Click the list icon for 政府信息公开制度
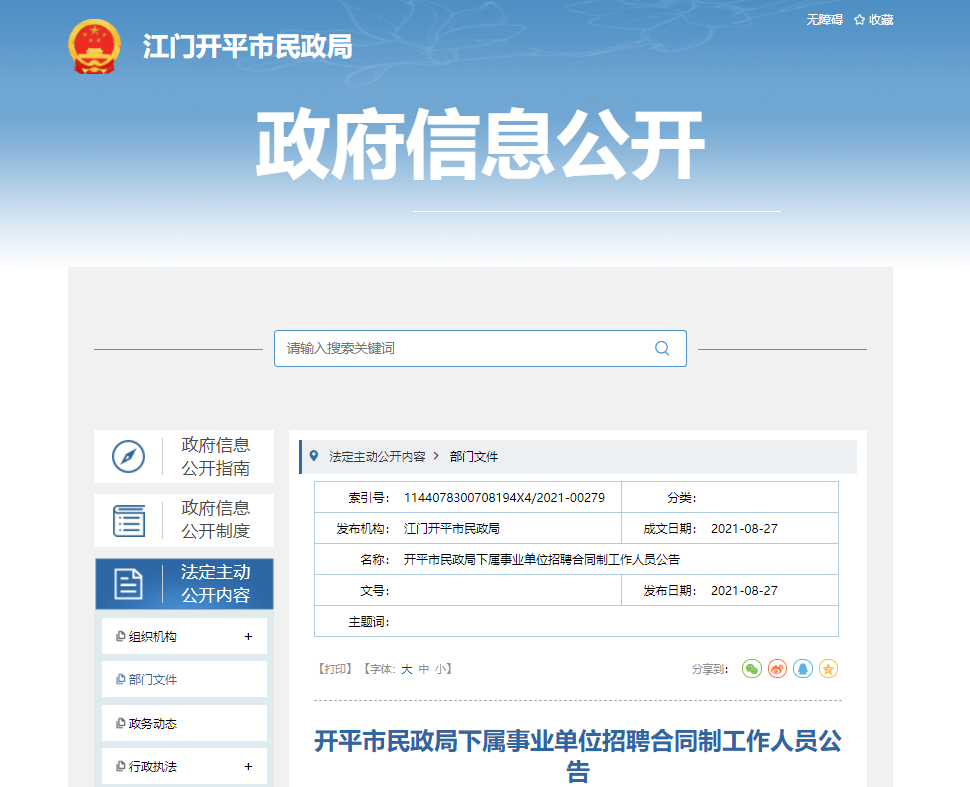970x787 pixels. coord(129,520)
